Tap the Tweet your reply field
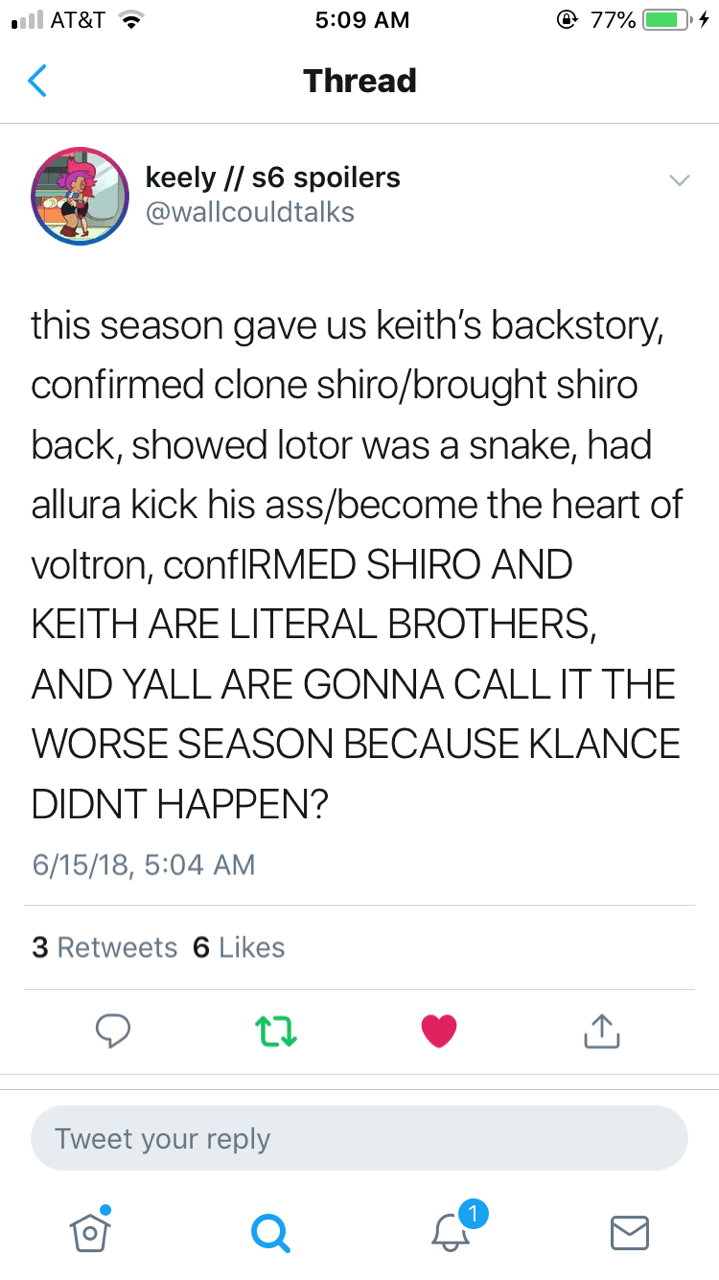This screenshot has height=1280, width=719. [359, 1138]
